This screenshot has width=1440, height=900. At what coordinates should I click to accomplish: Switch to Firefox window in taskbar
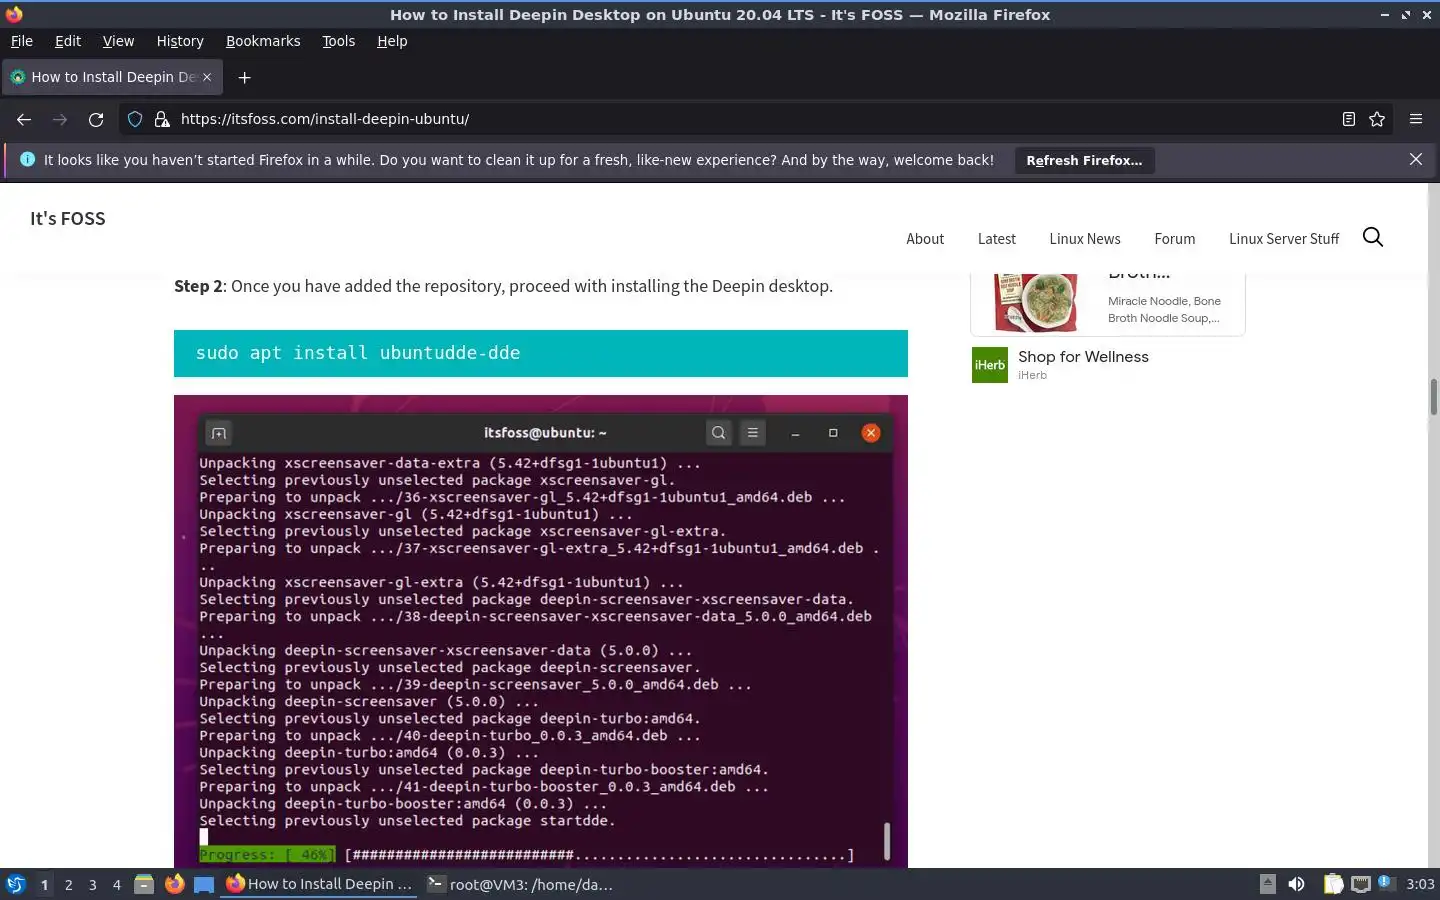[319, 884]
